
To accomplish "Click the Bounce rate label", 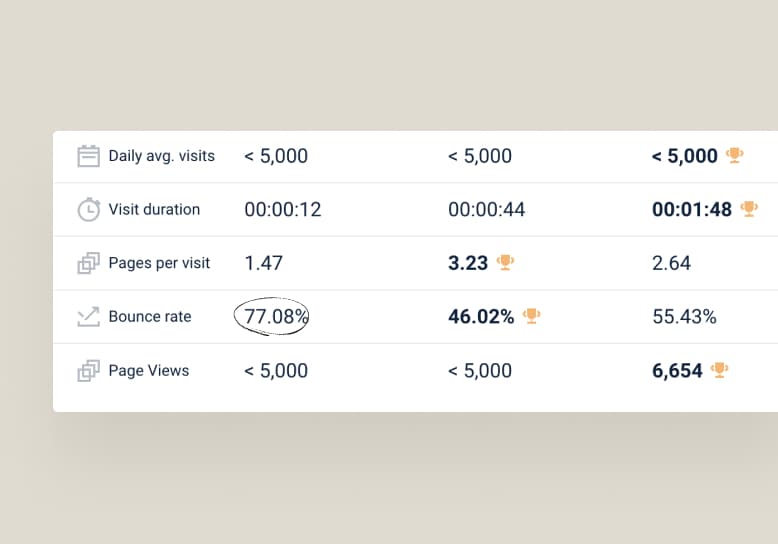I will (x=150, y=317).
